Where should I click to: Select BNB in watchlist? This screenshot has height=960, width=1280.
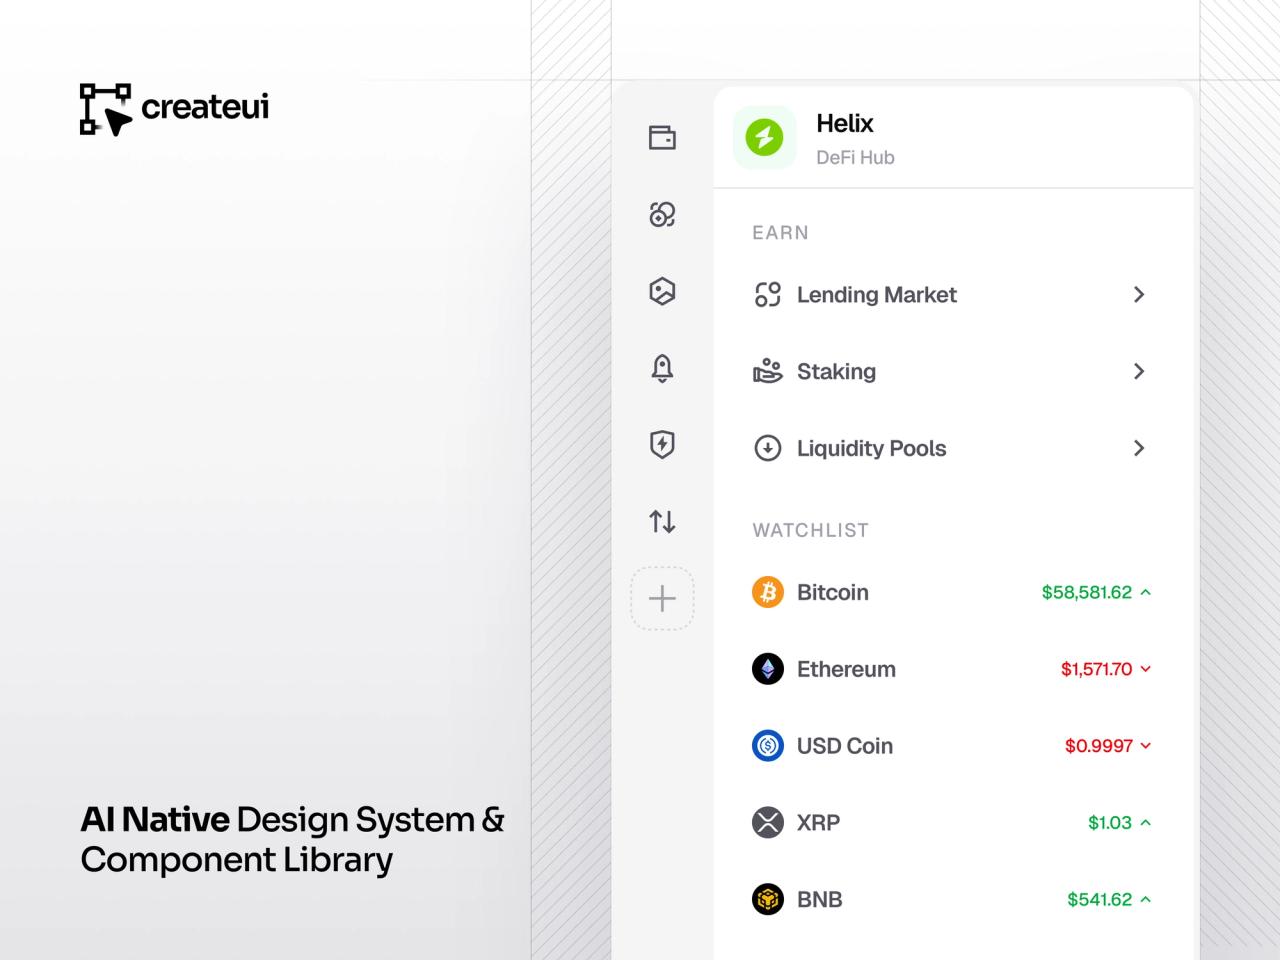953,899
